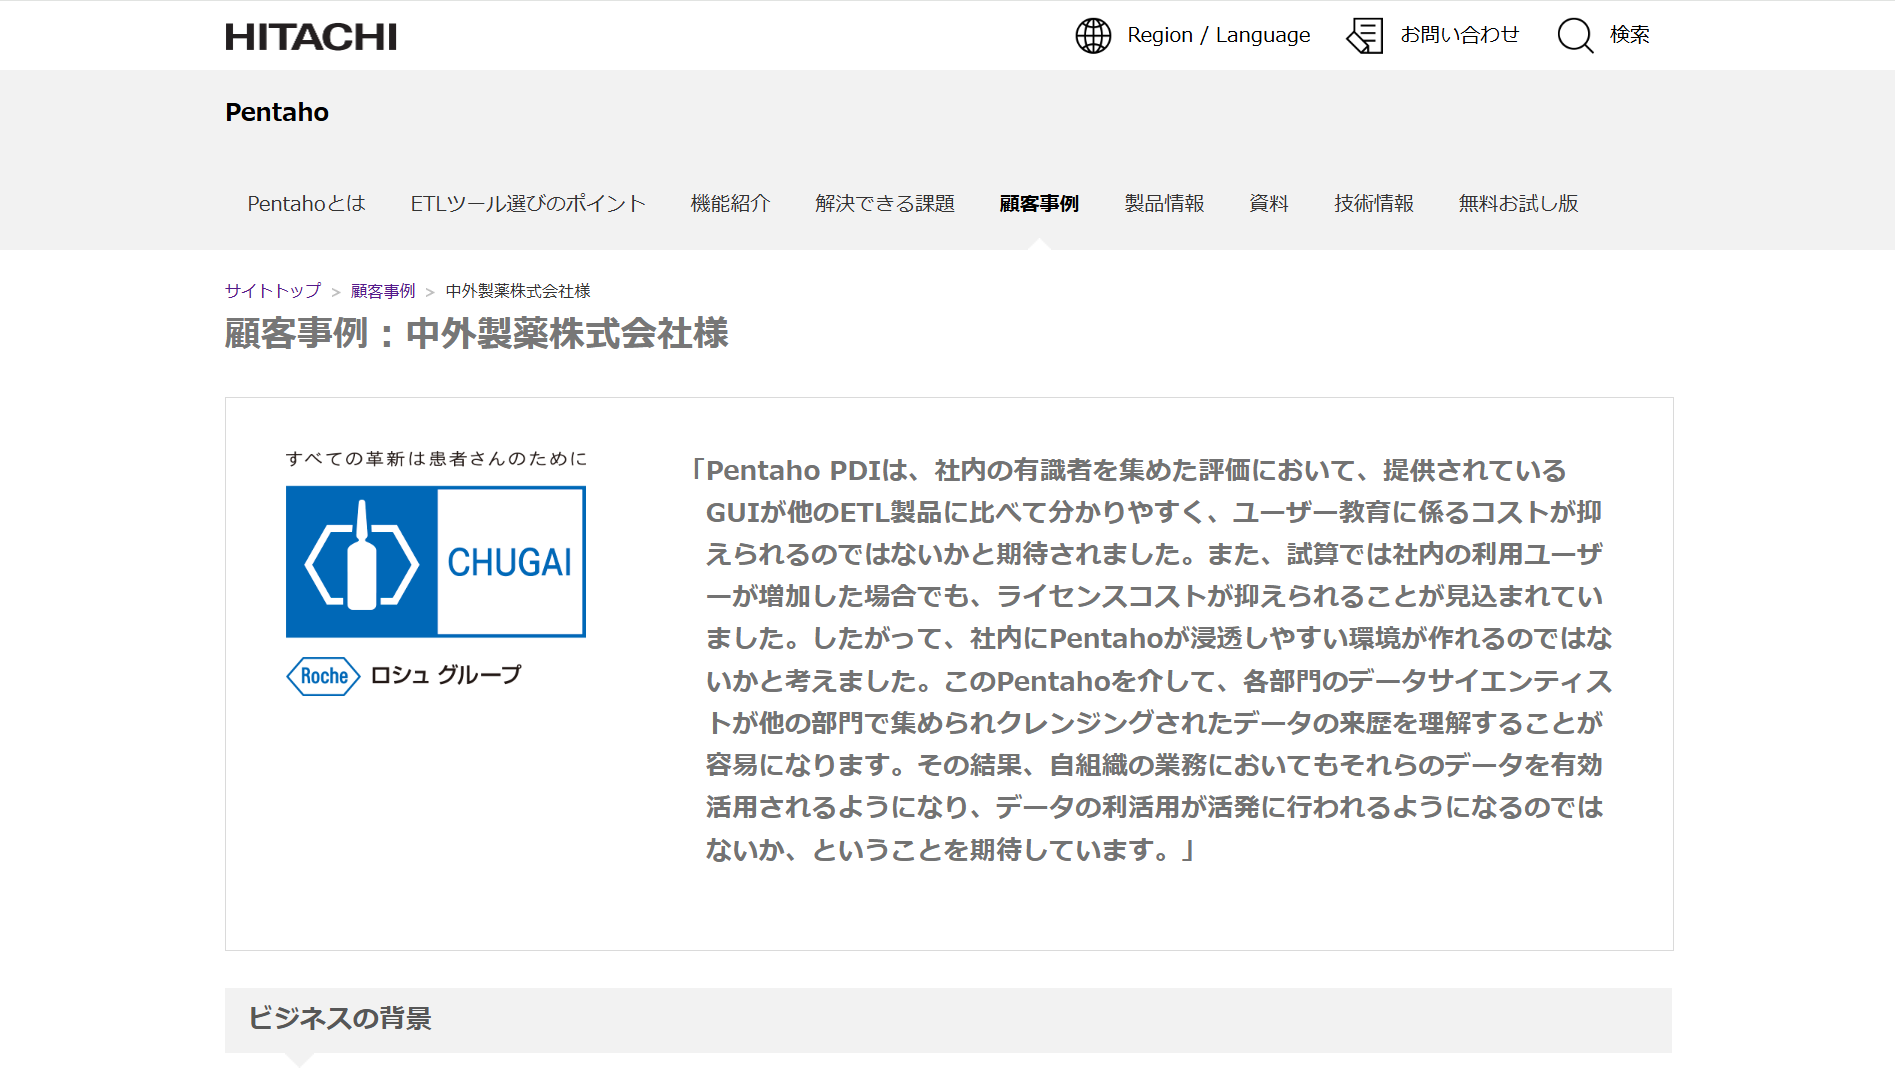1895x1069 pixels.
Task: Open the 資料 page link
Action: point(1268,203)
